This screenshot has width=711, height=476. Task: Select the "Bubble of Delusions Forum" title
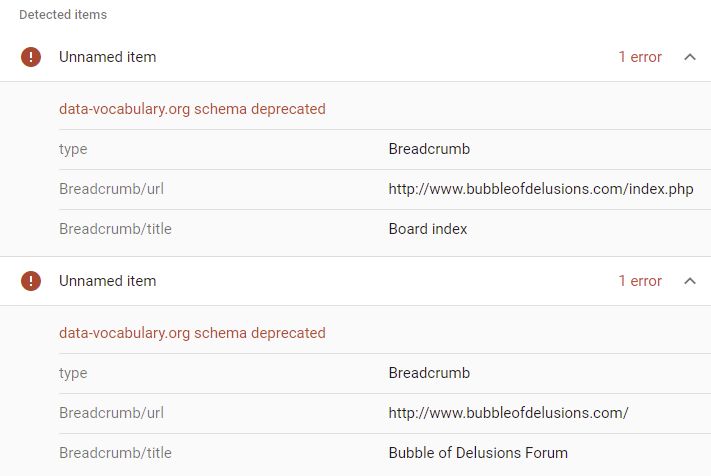tap(478, 453)
